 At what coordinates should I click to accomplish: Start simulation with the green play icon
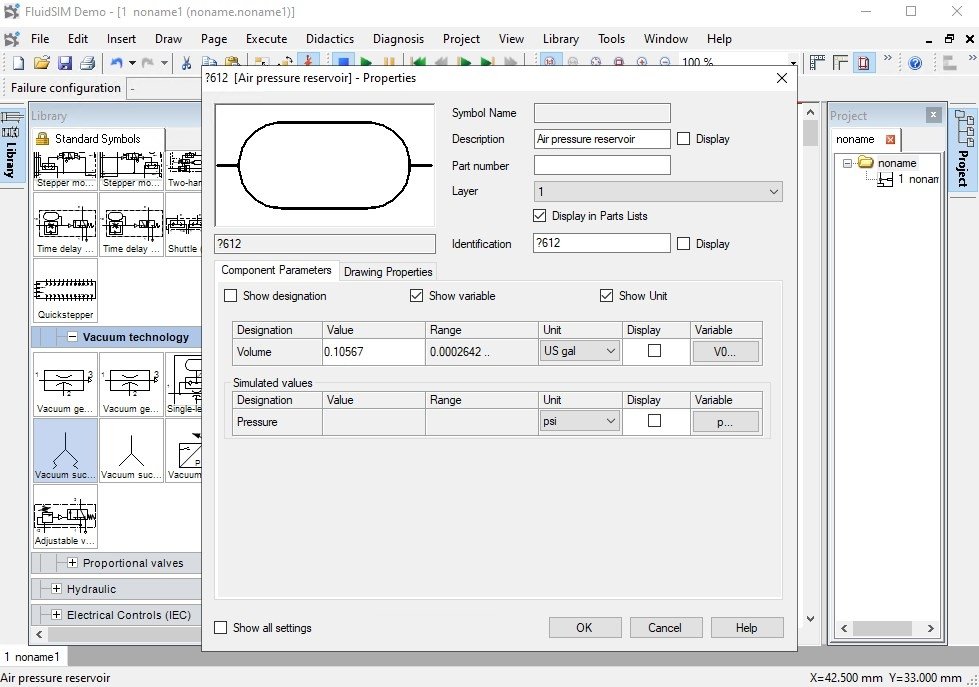pyautogui.click(x=367, y=61)
